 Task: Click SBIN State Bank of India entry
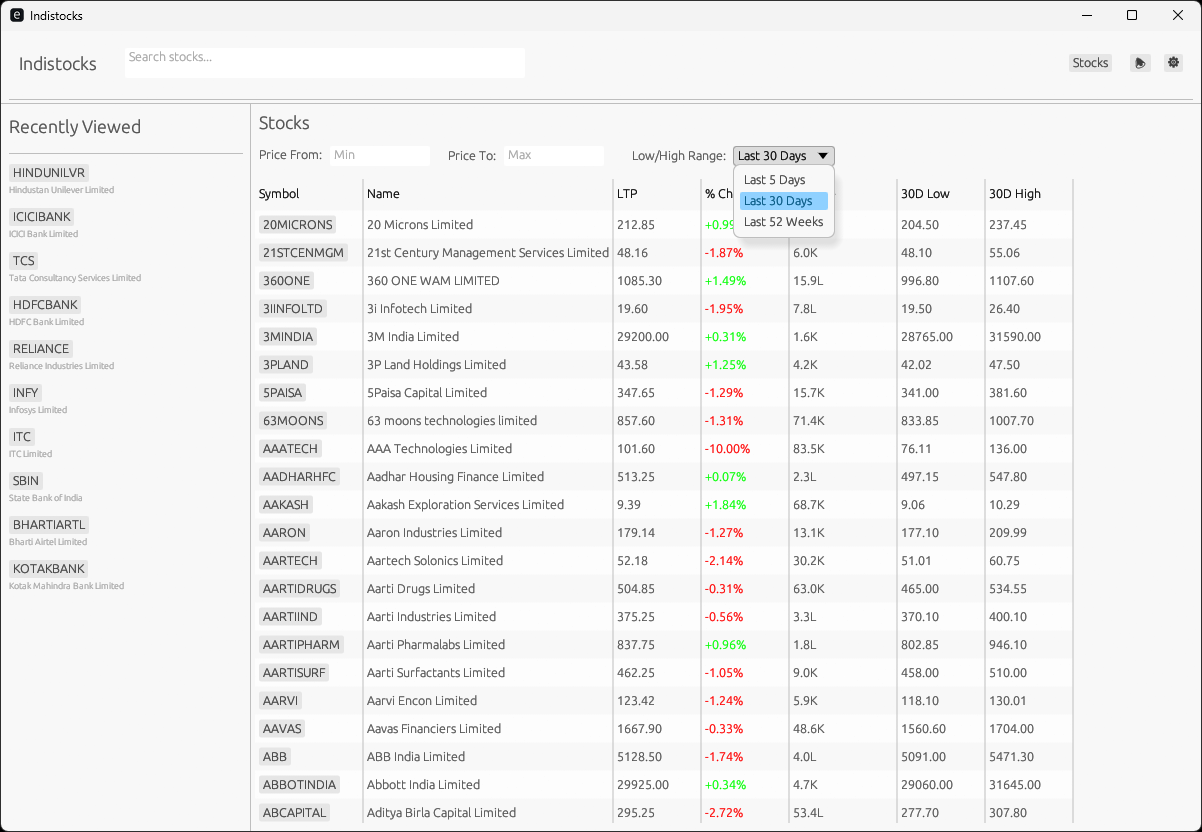pyautogui.click(x=25, y=480)
